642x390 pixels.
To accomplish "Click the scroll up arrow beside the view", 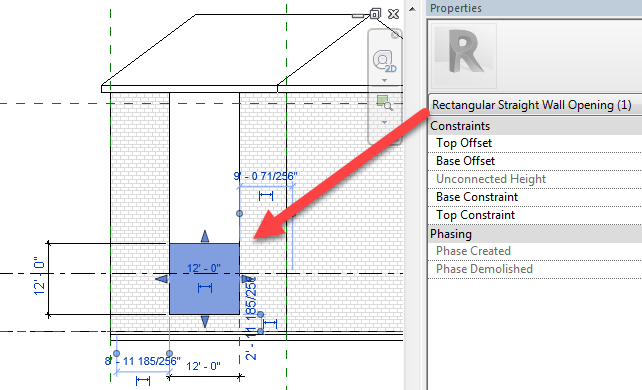I will 412,9.
